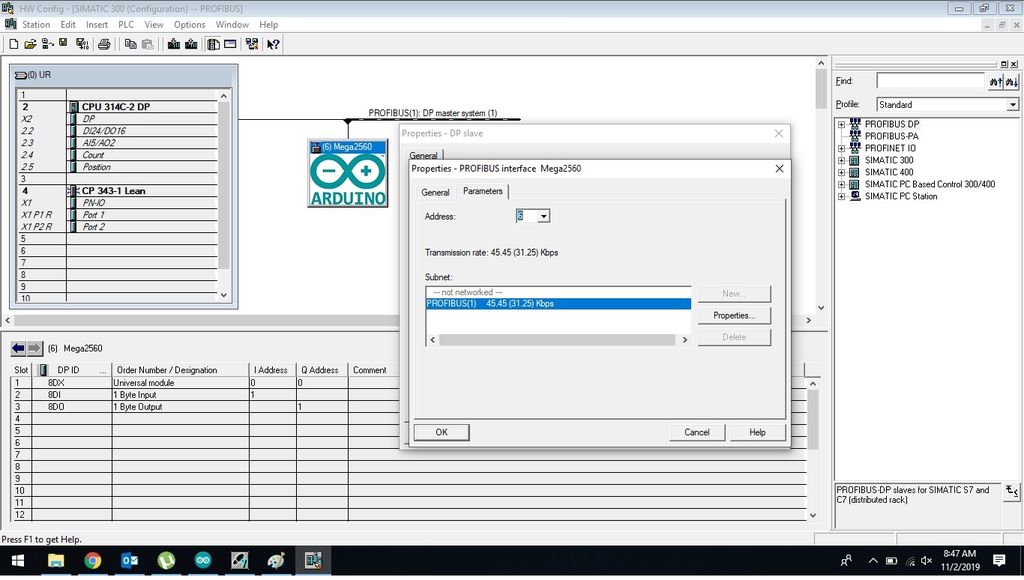1024x580 pixels.
Task: Open the Profile Standard dropdown
Action: [1012, 105]
